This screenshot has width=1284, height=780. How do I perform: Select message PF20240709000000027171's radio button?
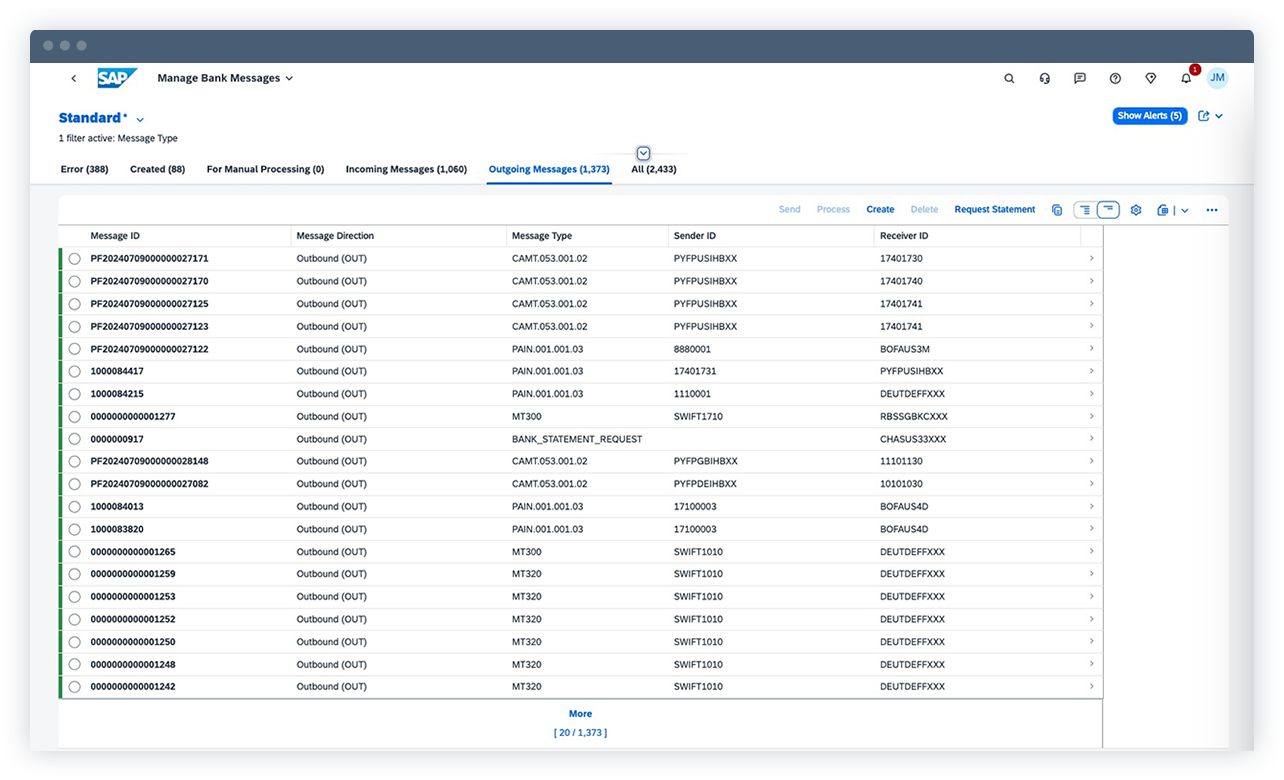click(74, 258)
